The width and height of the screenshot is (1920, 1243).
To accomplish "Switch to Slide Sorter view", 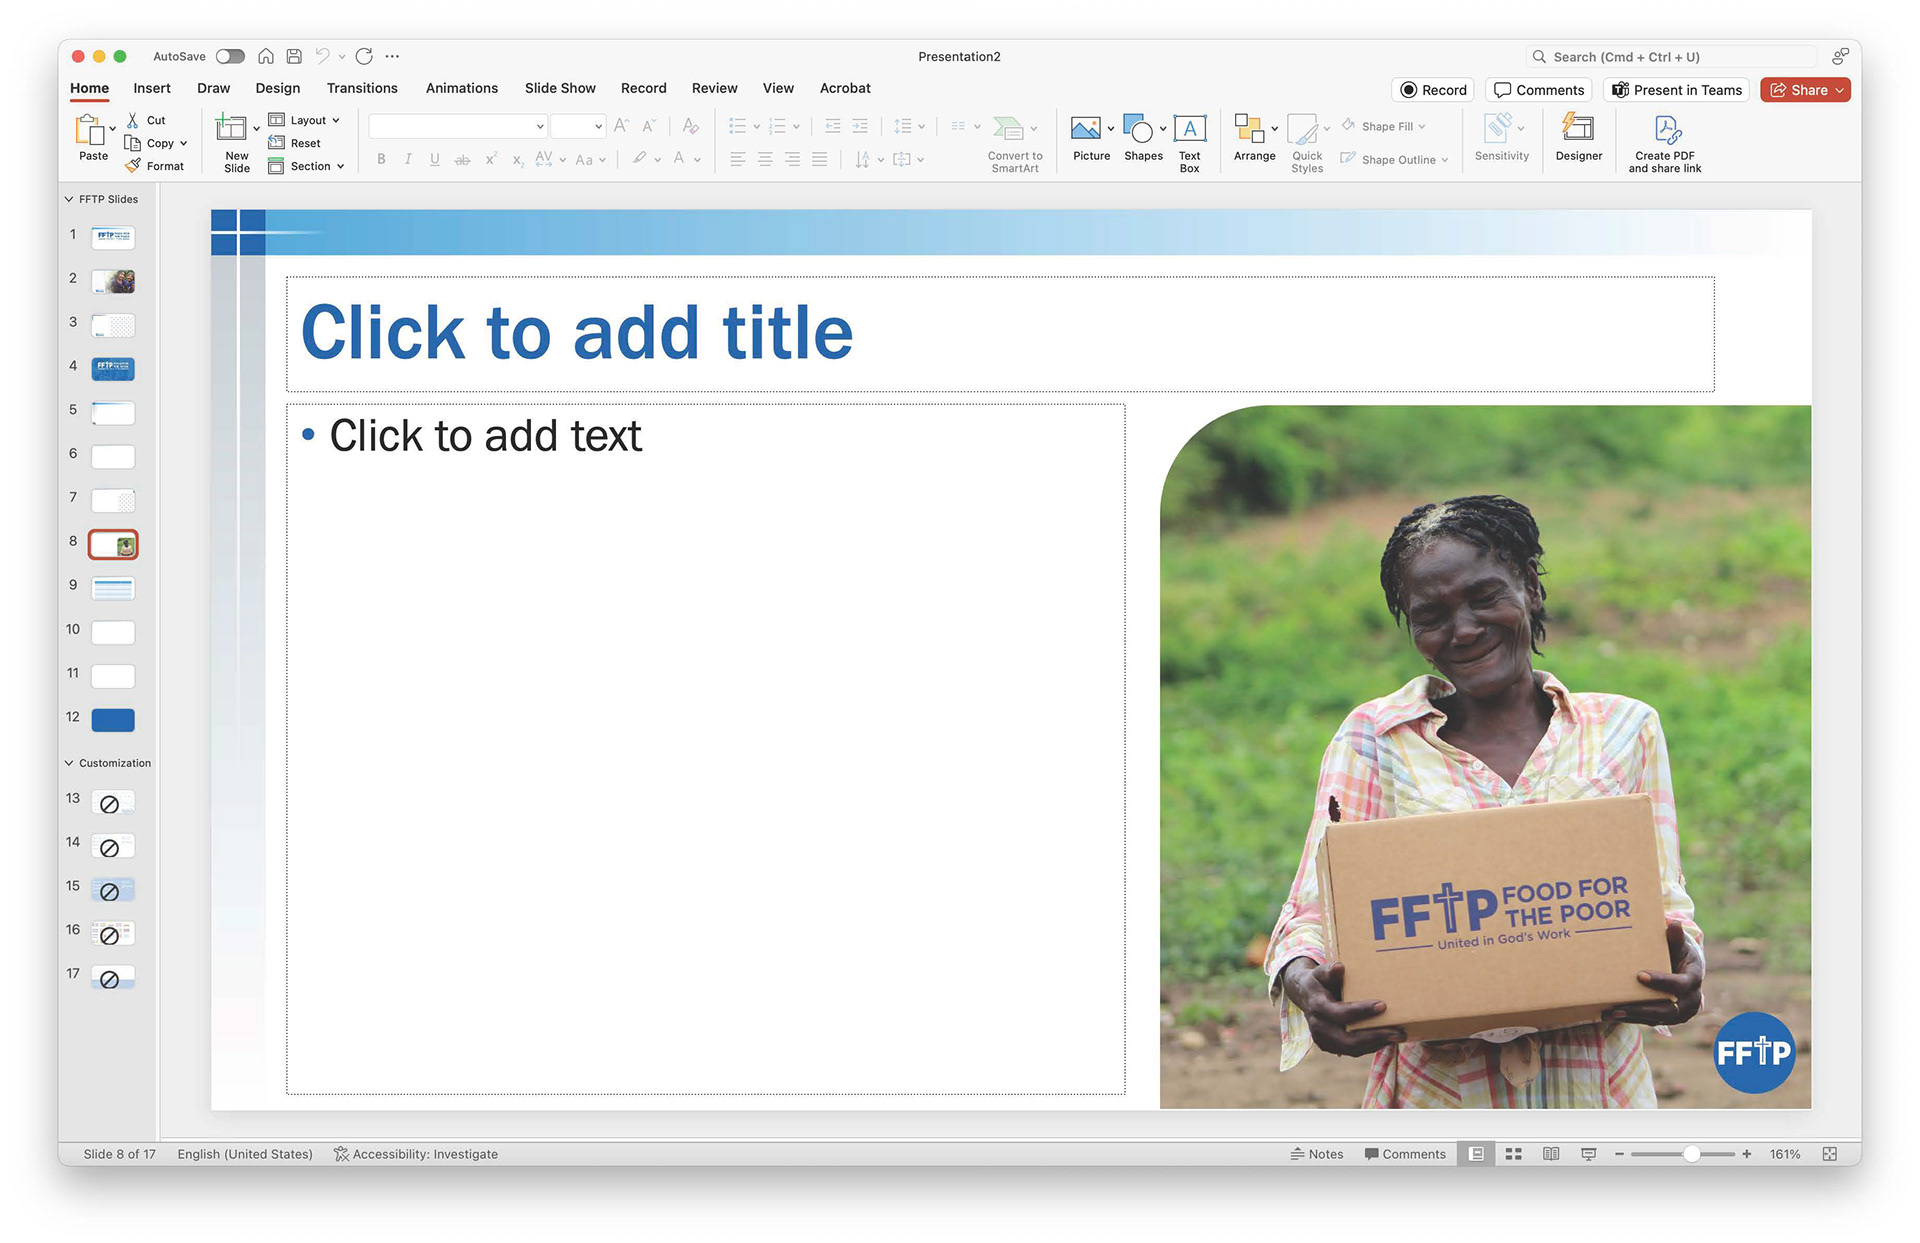I will tap(1513, 1154).
